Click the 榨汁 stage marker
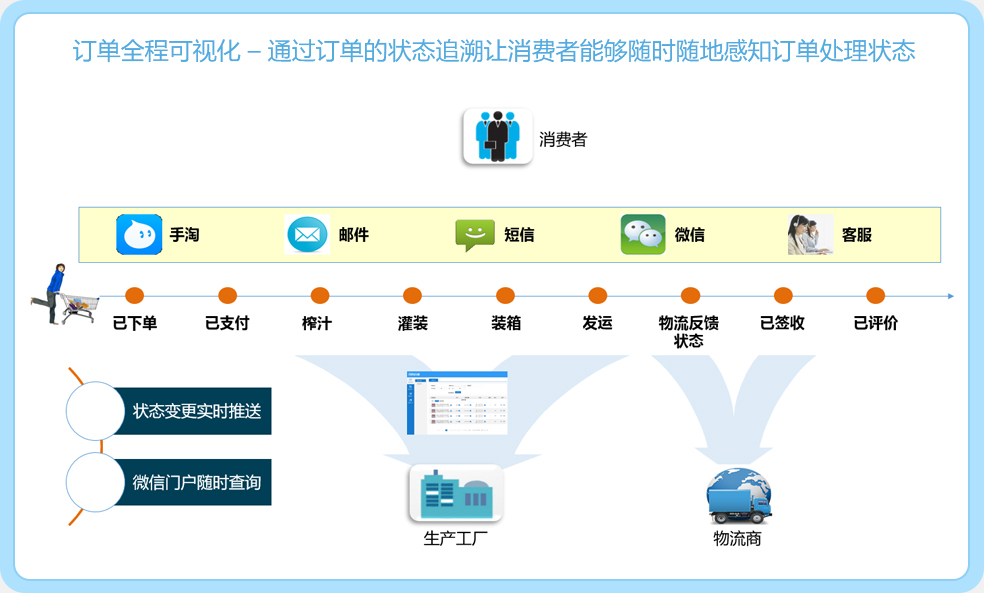The image size is (984, 593). point(320,296)
